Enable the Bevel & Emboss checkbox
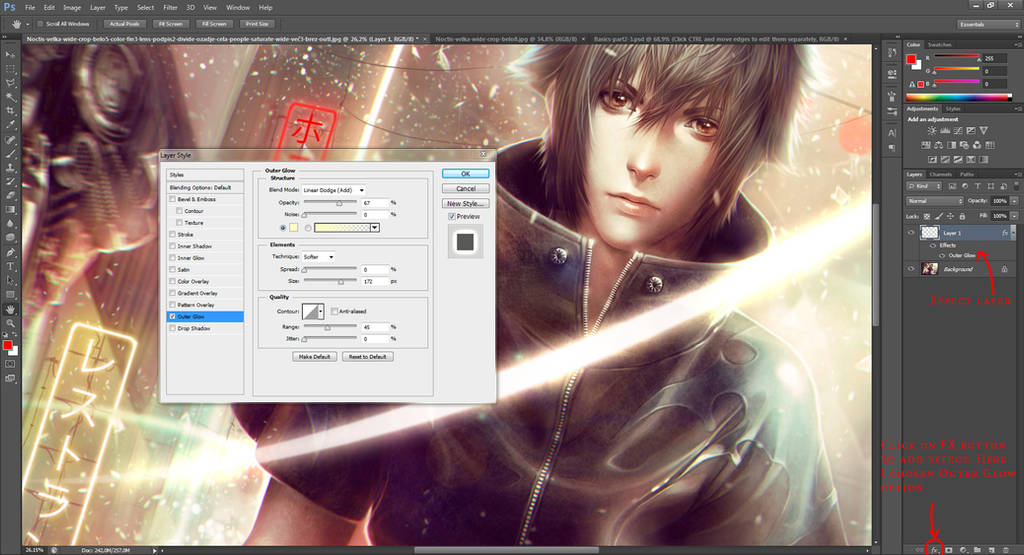Image resolution: width=1024 pixels, height=555 pixels. click(x=172, y=199)
